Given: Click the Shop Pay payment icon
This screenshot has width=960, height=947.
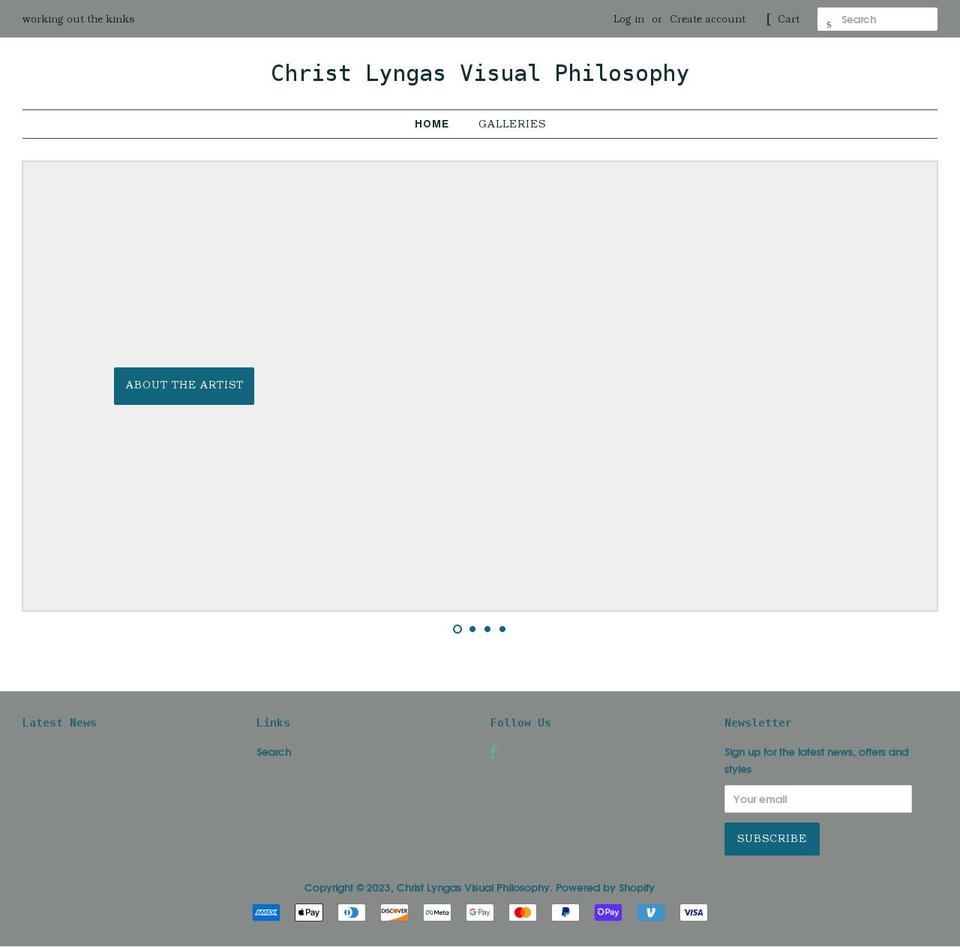Looking at the screenshot, I should pos(608,912).
